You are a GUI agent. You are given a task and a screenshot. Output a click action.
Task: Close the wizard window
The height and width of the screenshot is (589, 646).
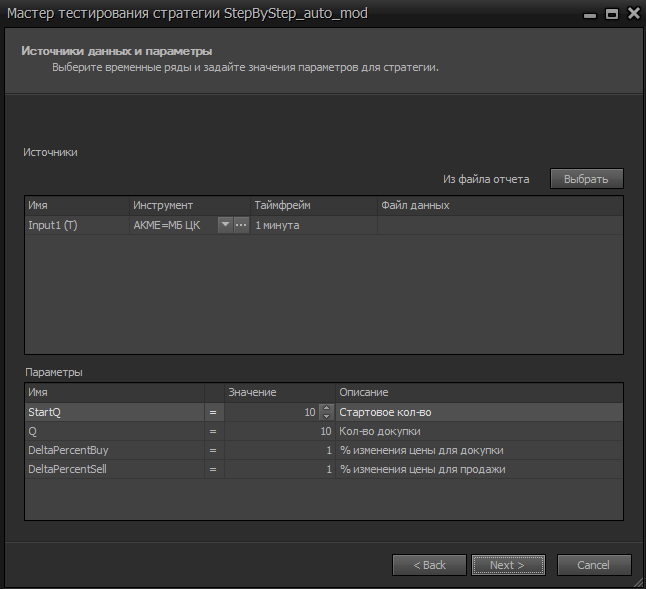[634, 13]
